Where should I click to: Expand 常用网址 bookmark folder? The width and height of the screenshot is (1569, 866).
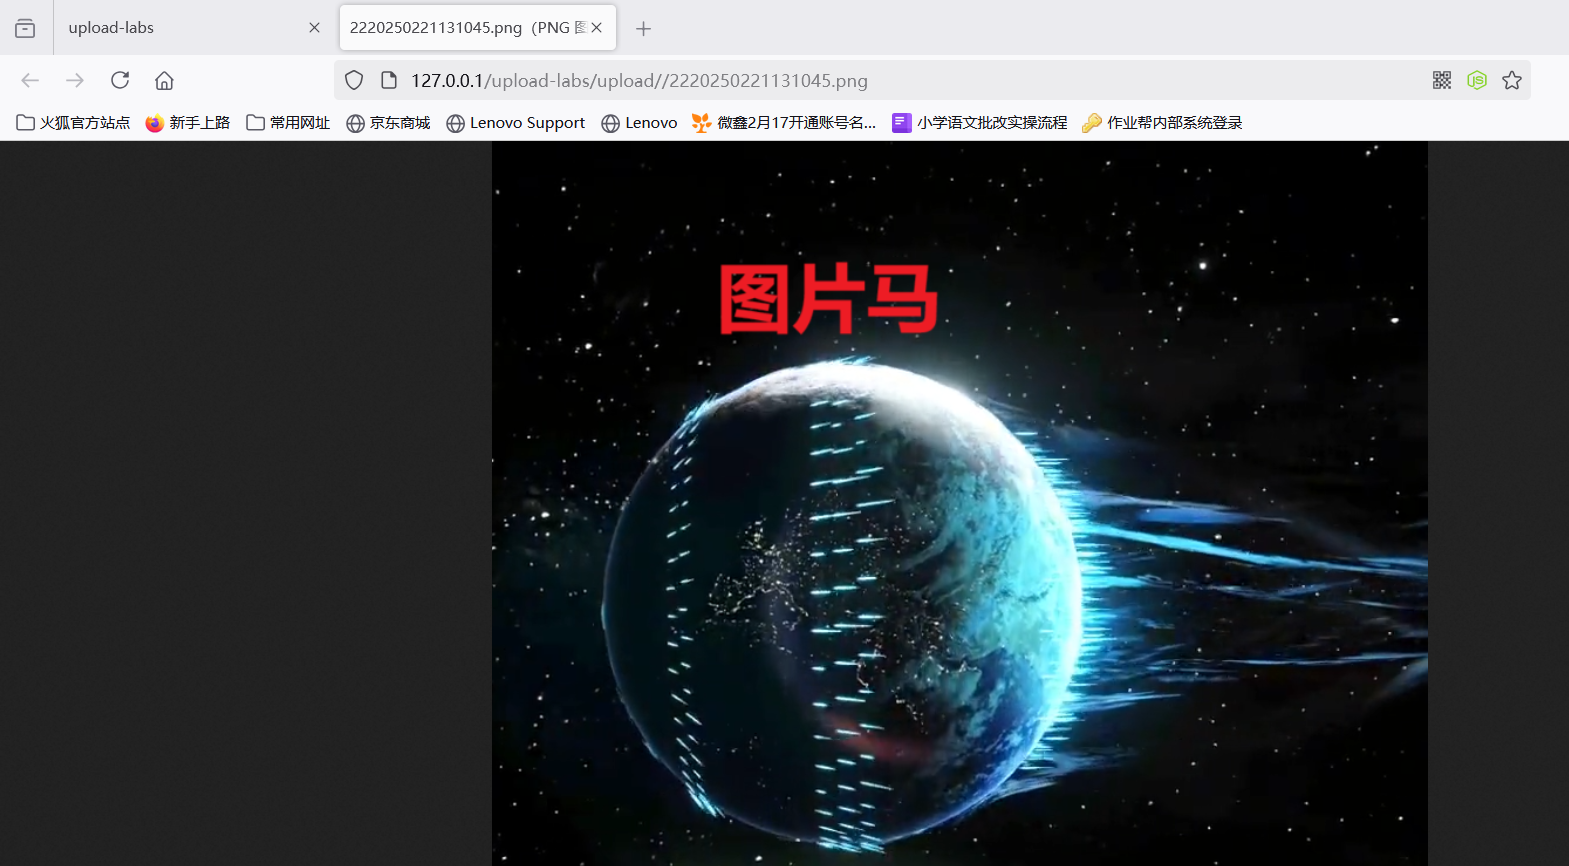tap(288, 123)
